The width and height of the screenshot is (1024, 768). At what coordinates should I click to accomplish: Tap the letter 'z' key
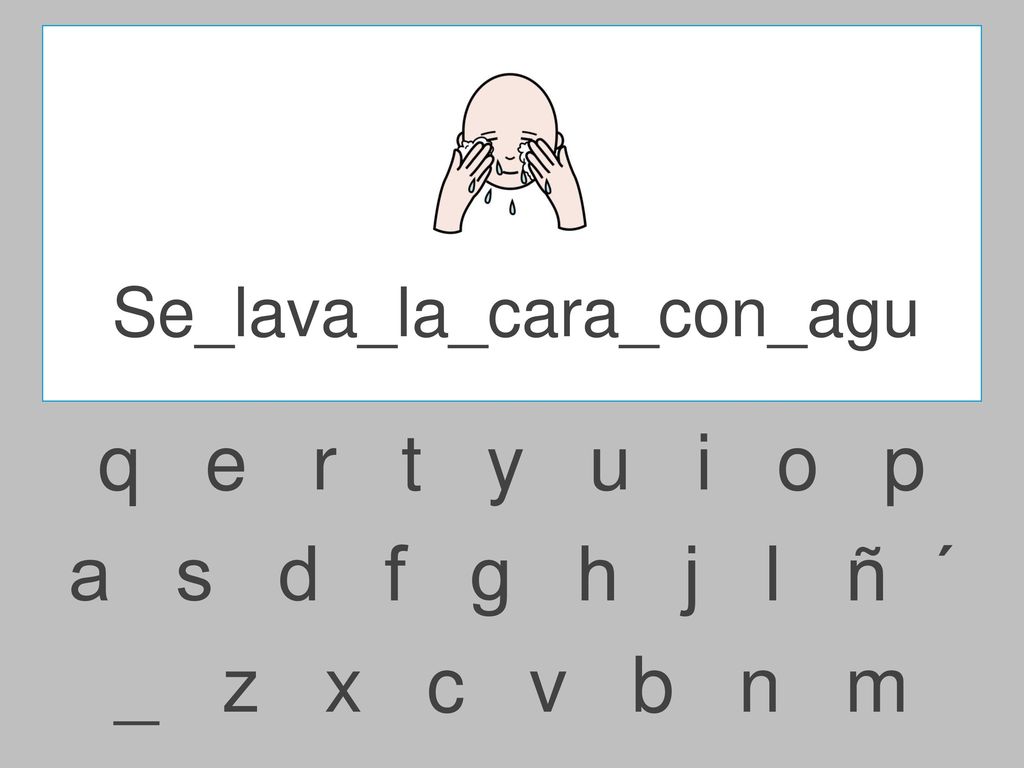coord(240,690)
